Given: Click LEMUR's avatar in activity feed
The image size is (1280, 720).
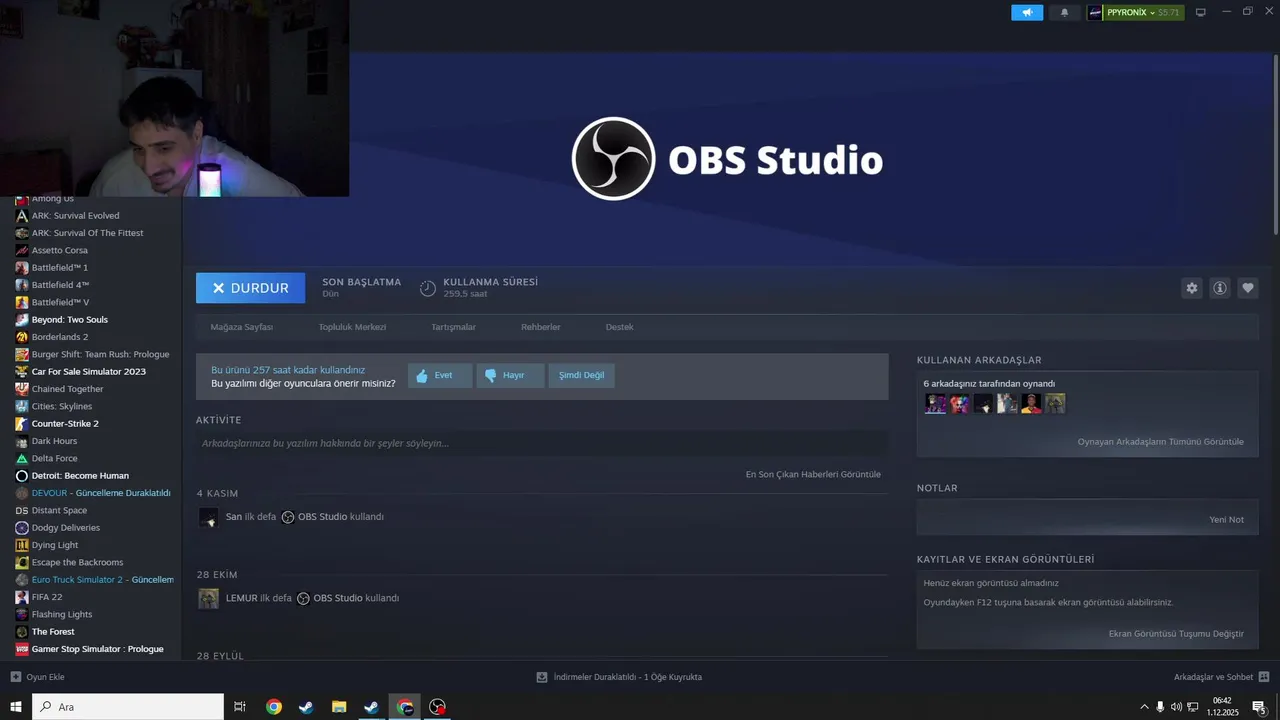Looking at the screenshot, I should pyautogui.click(x=208, y=598).
